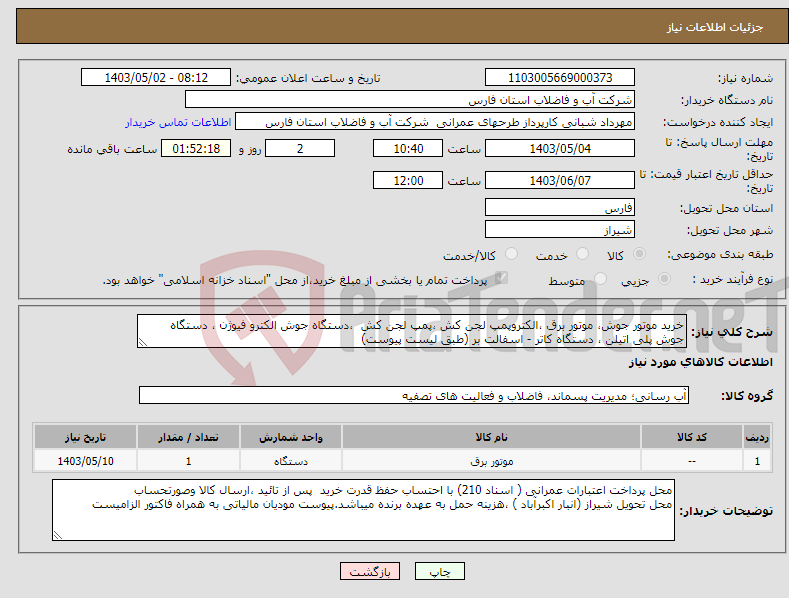Select the جزیی purchase type radio
This screenshot has width=789, height=598.
[664, 278]
